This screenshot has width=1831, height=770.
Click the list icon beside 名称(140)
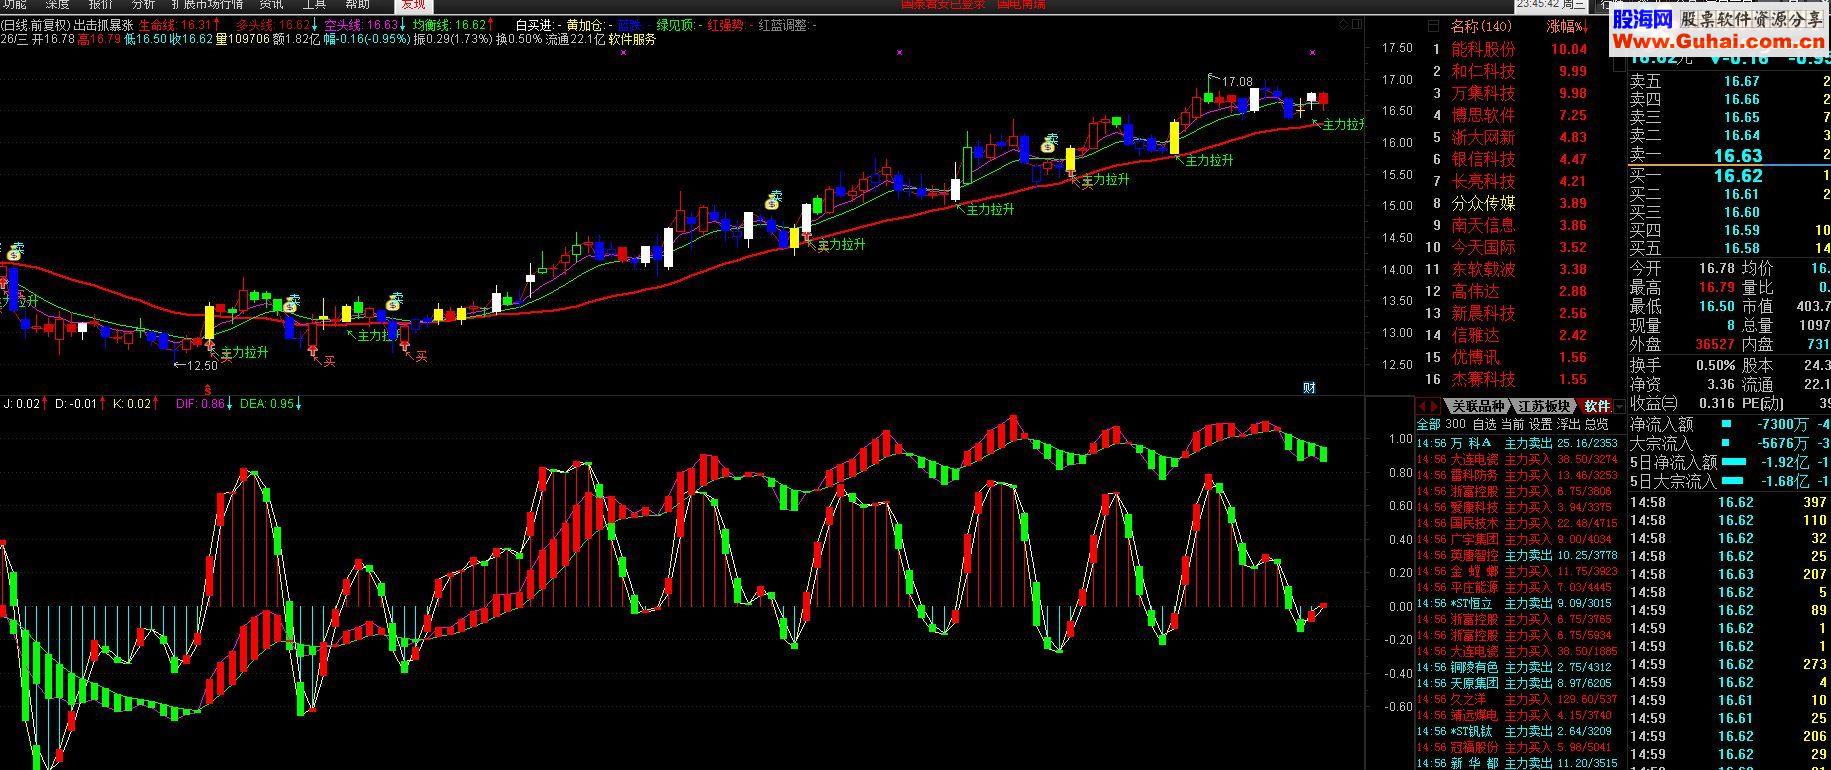[1435, 26]
